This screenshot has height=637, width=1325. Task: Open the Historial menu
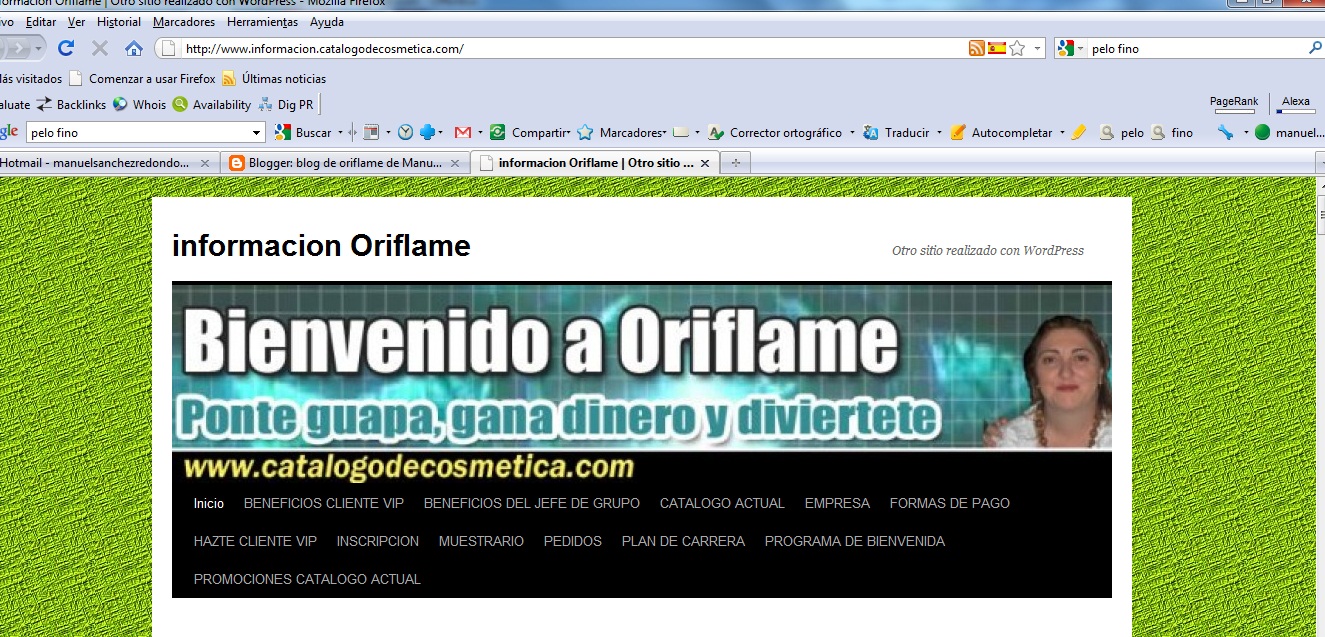tap(119, 22)
